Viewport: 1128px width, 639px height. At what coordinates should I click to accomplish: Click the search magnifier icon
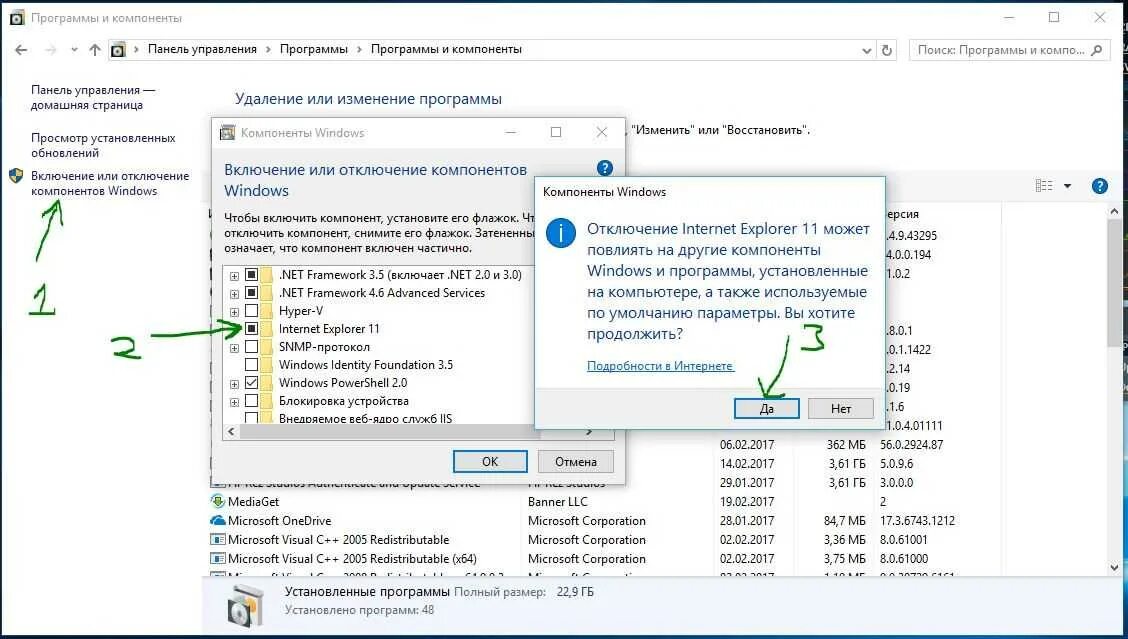pos(1096,50)
